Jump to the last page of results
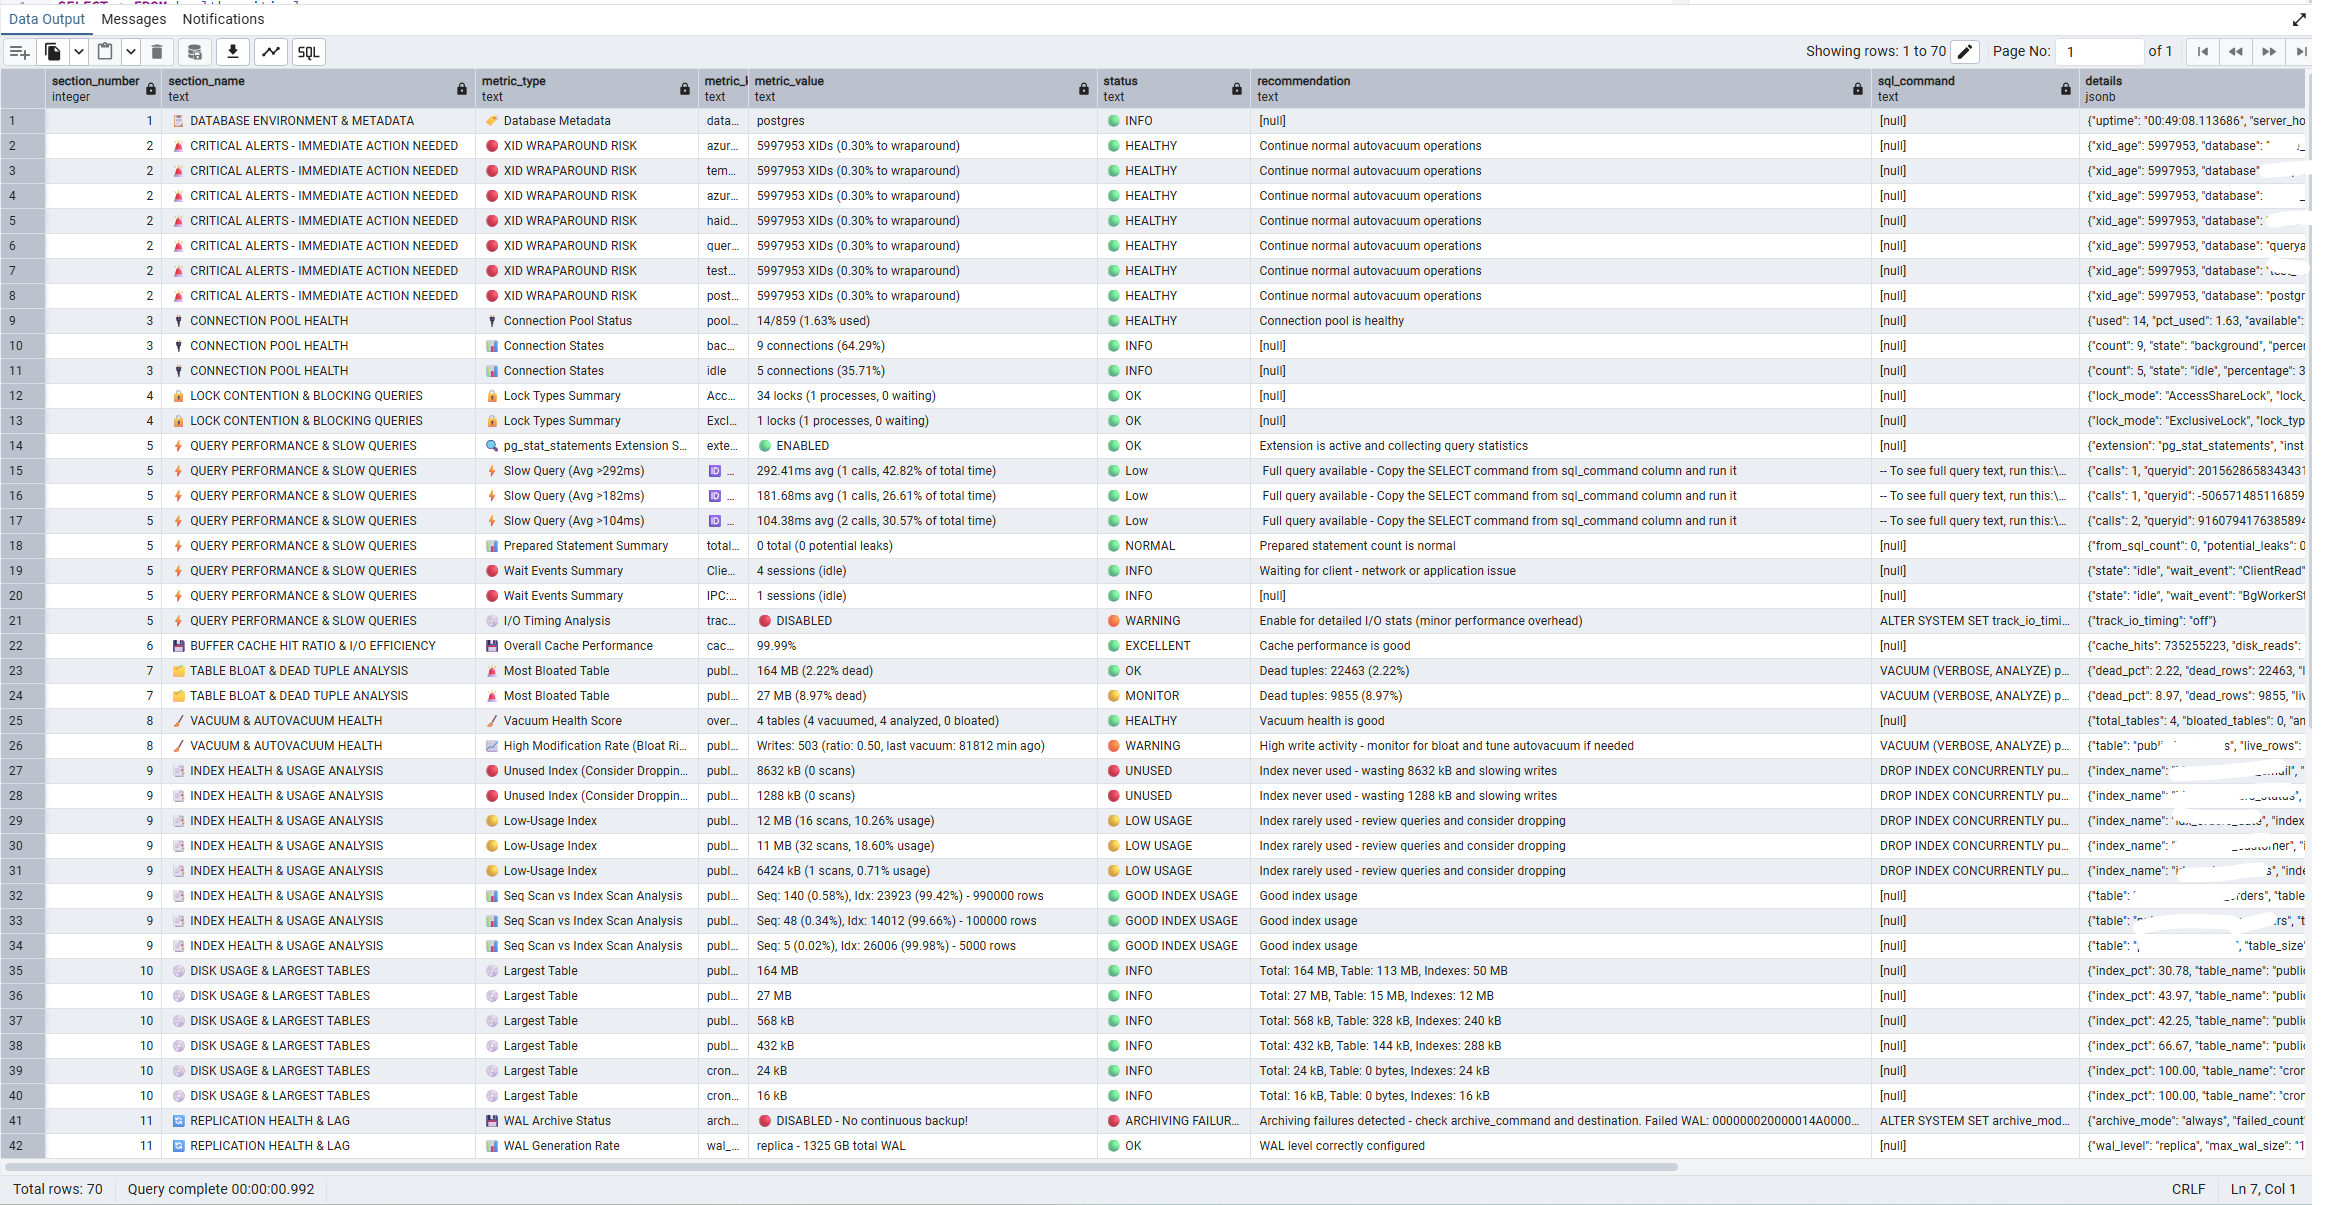 (2303, 51)
